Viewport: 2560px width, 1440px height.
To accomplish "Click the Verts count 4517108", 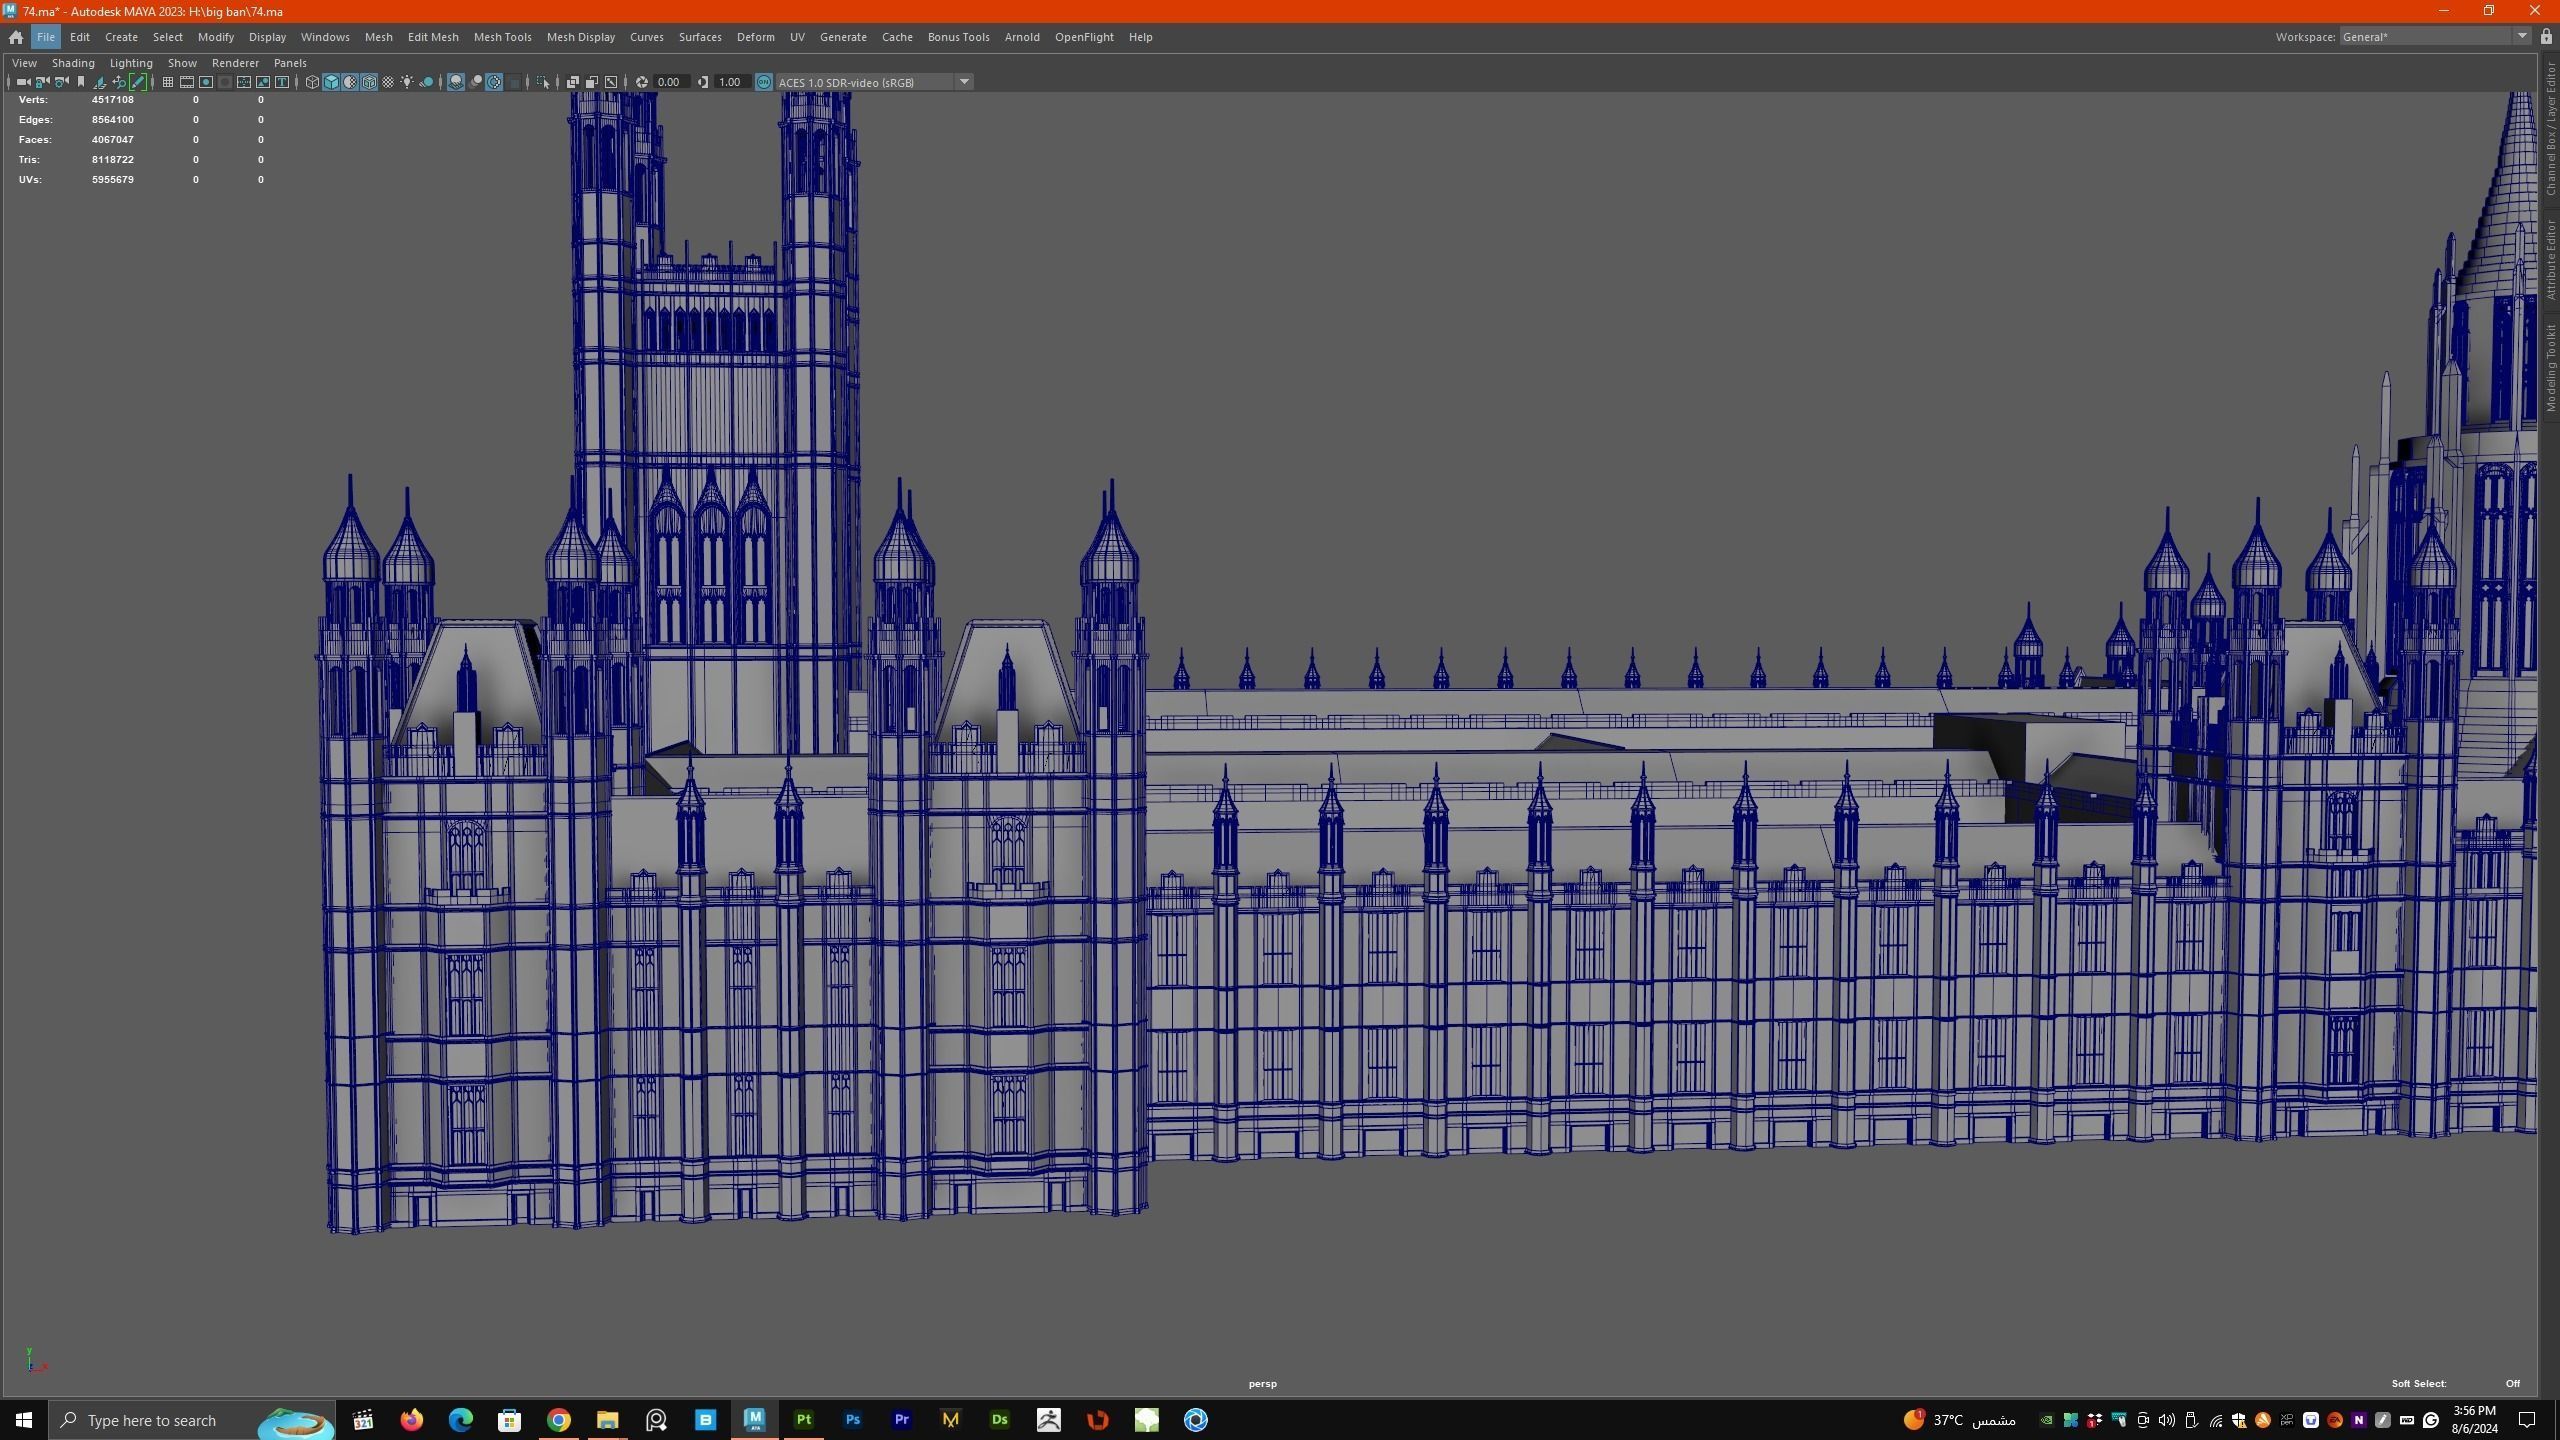I will click(x=112, y=100).
